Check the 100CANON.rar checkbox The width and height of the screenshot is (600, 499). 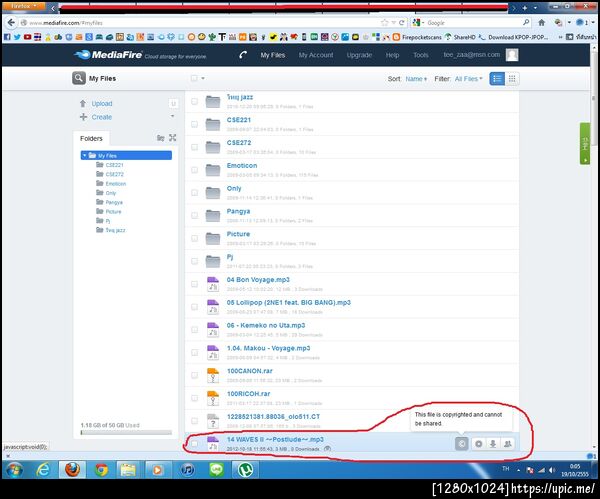194,375
